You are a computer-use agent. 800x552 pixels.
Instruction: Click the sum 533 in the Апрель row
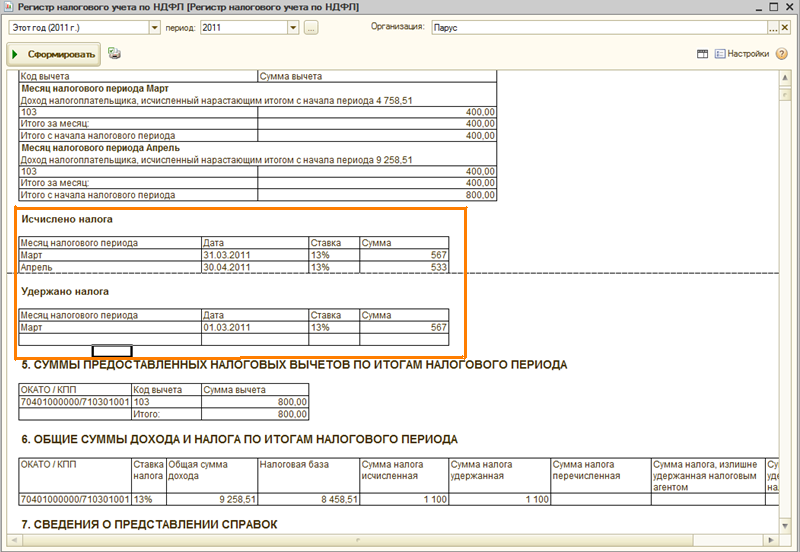click(404, 267)
